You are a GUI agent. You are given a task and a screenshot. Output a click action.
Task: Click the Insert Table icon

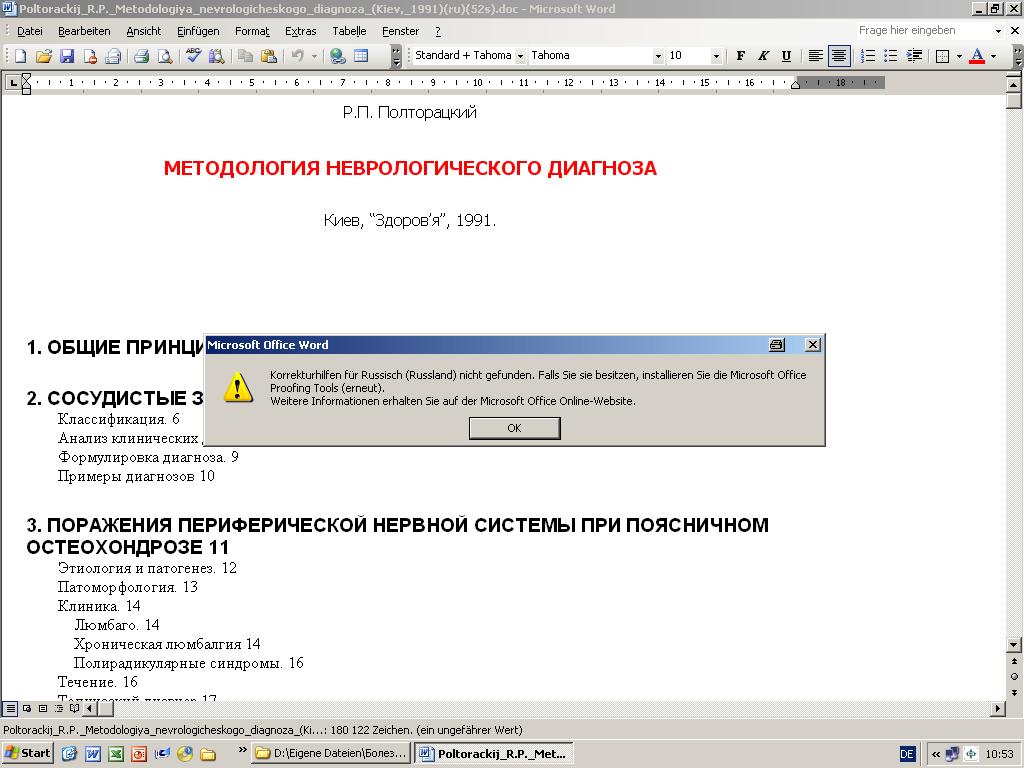pos(361,56)
